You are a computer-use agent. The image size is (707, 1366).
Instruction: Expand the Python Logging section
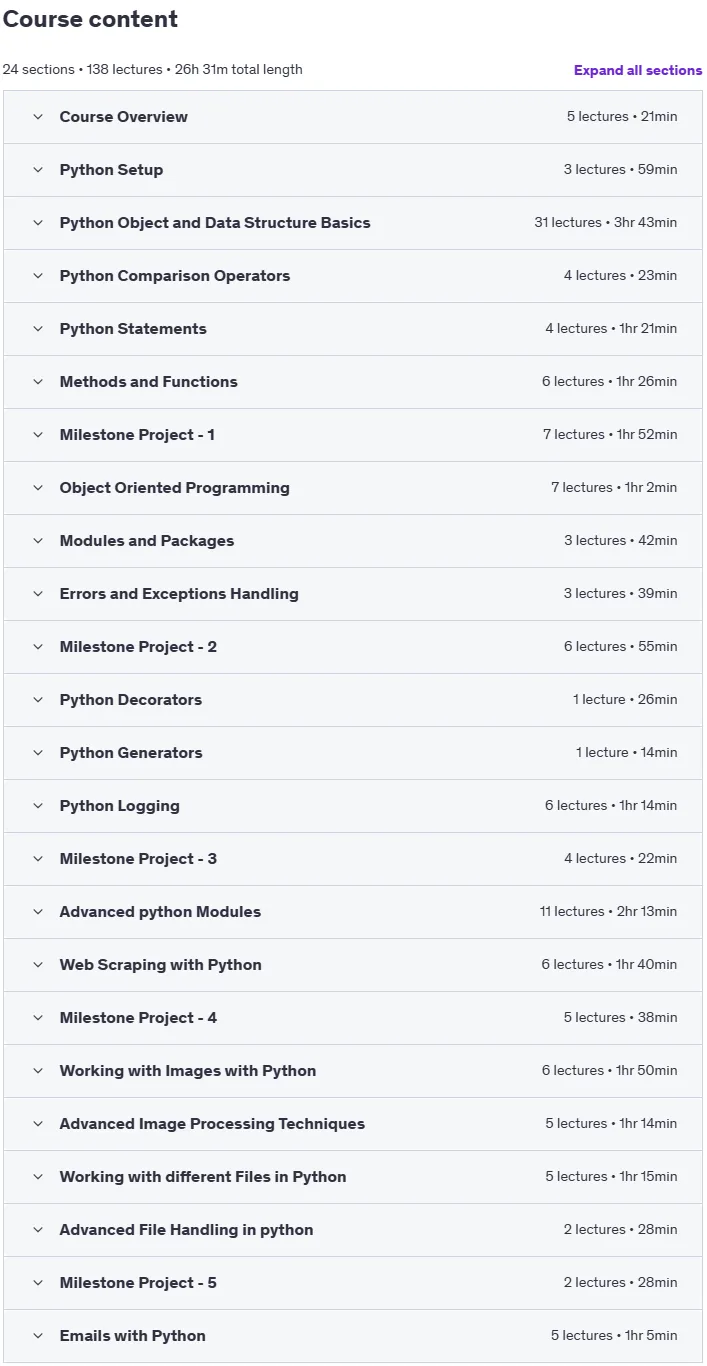point(353,806)
